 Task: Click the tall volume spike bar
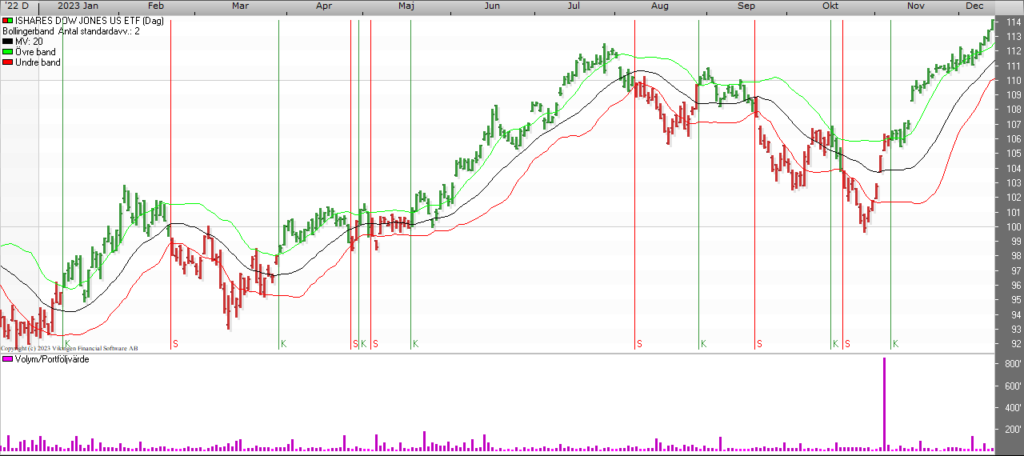(x=885, y=400)
